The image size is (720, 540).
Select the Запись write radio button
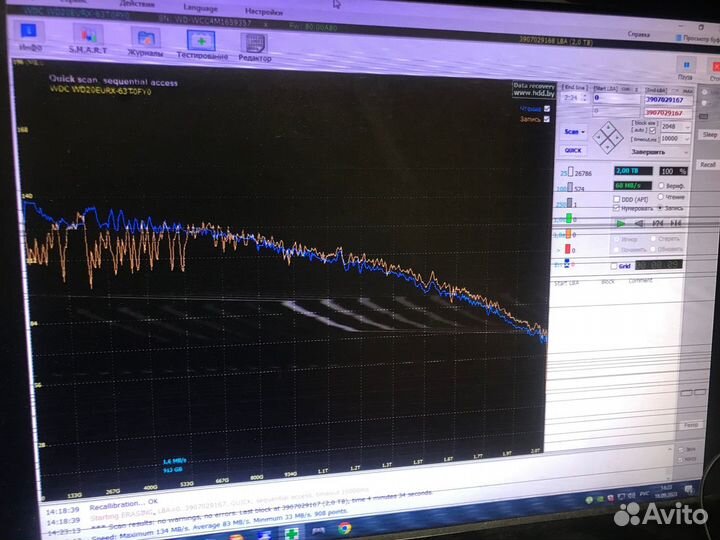click(x=658, y=208)
